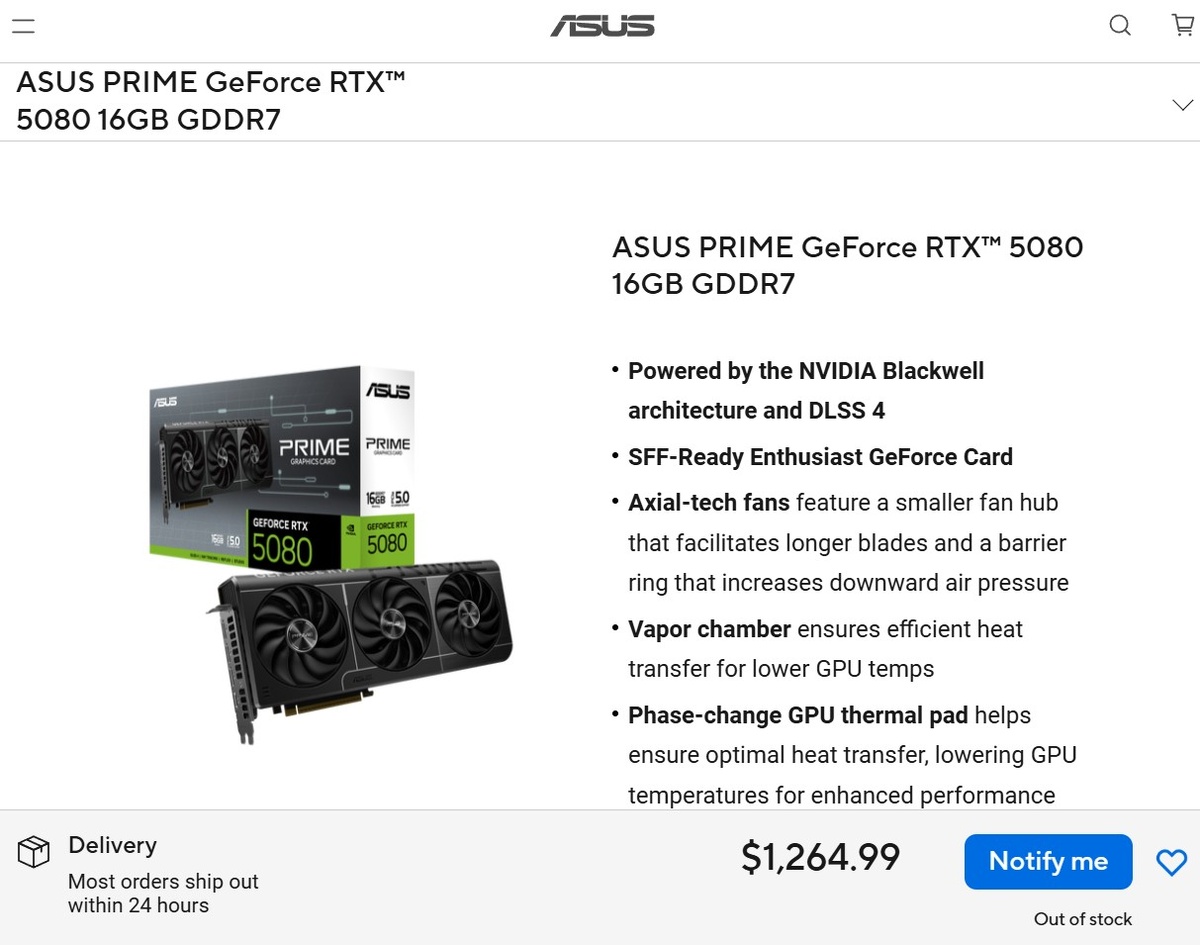Click the Phase-change GPU thermal pad text
Screen dimensions: 1200x945
point(851,755)
